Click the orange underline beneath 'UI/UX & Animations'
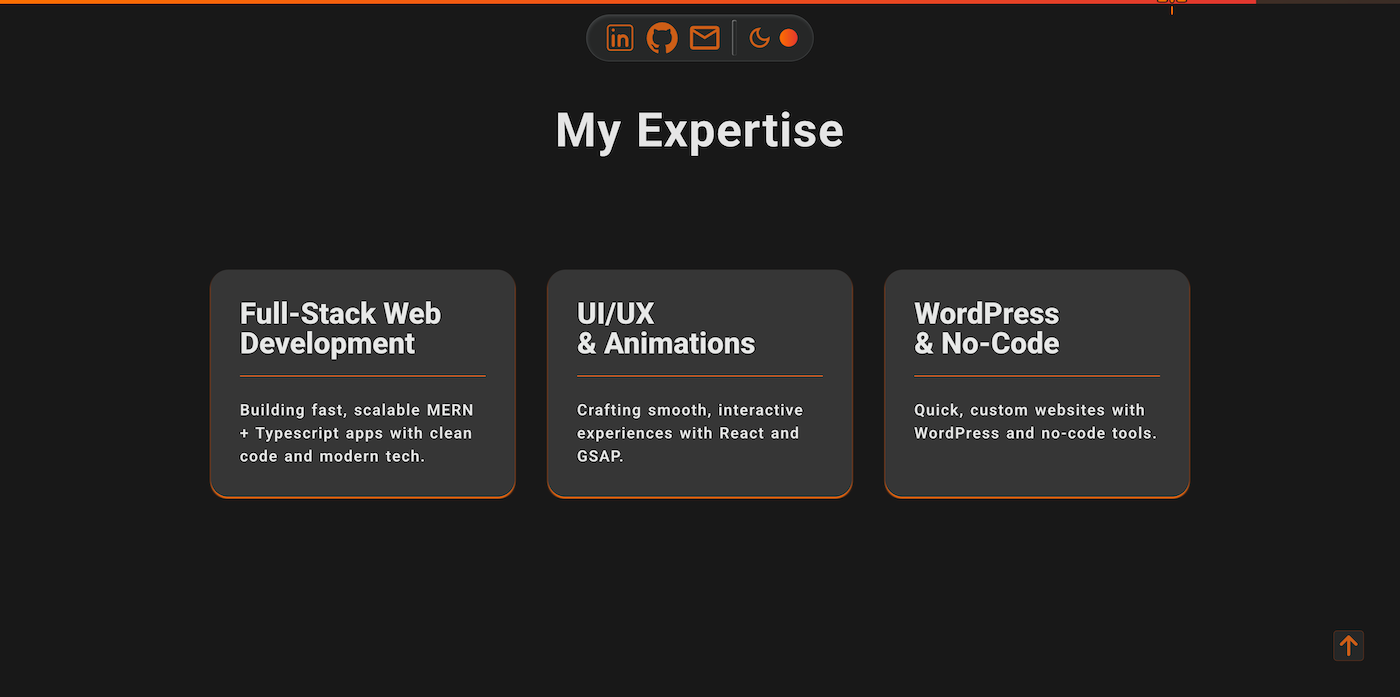Viewport: 1400px width, 697px height. click(699, 375)
